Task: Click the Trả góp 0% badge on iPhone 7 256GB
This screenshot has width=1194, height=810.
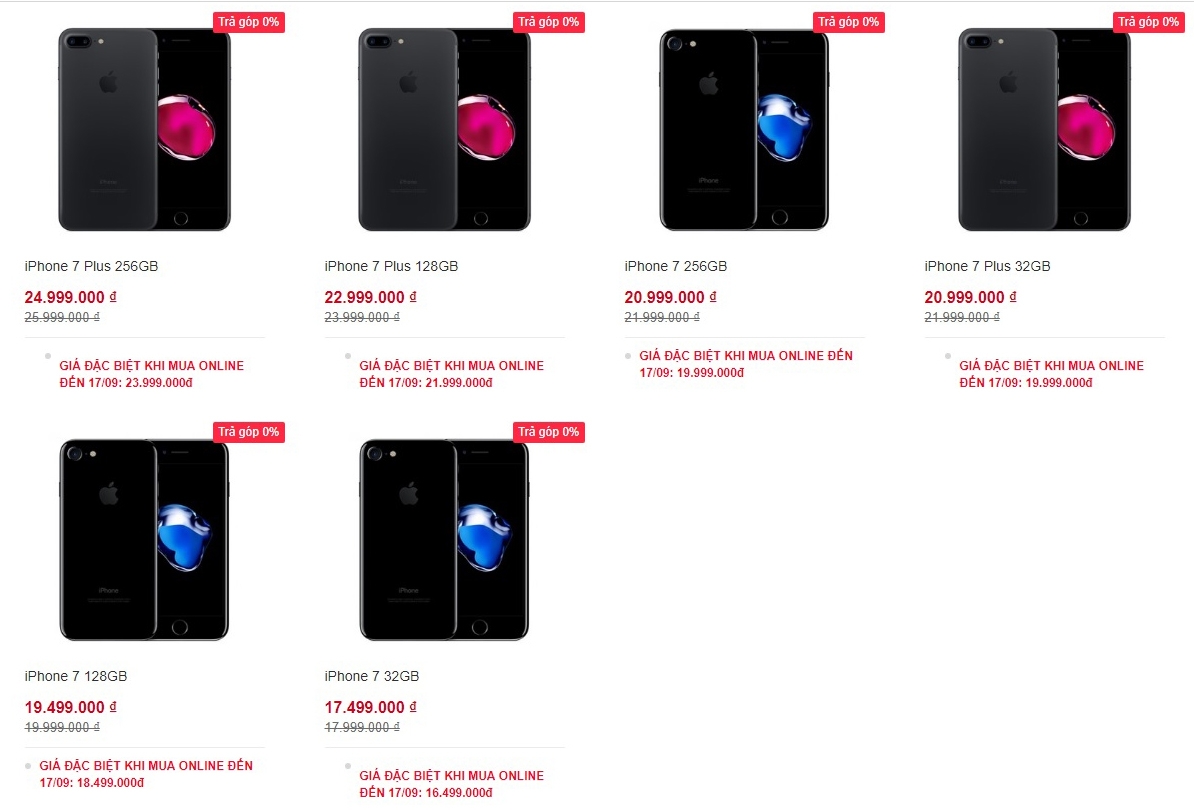Action: point(849,22)
